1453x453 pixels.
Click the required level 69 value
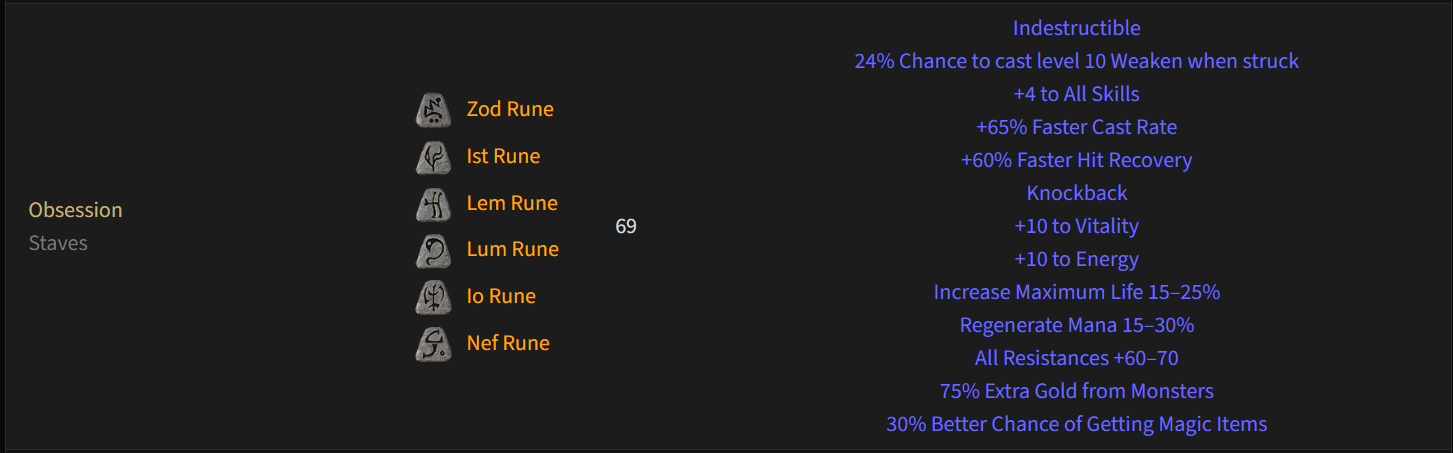point(626,226)
